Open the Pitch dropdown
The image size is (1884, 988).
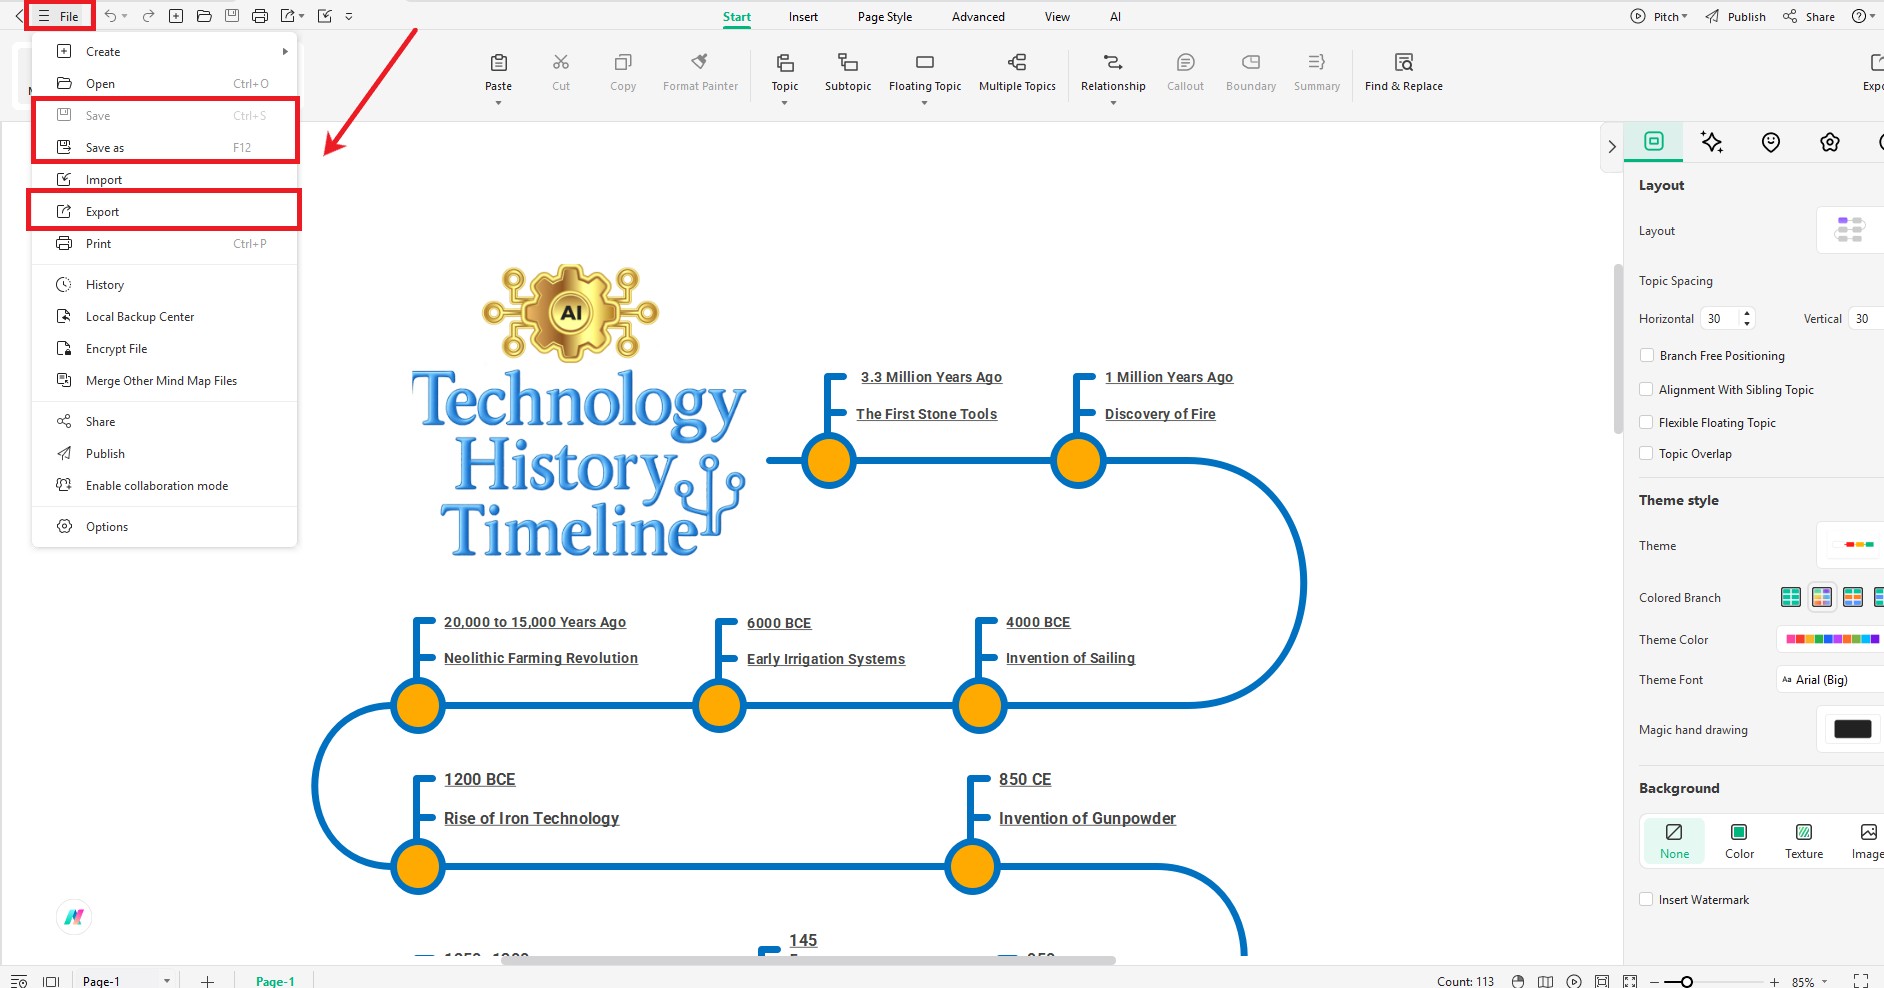(1659, 16)
